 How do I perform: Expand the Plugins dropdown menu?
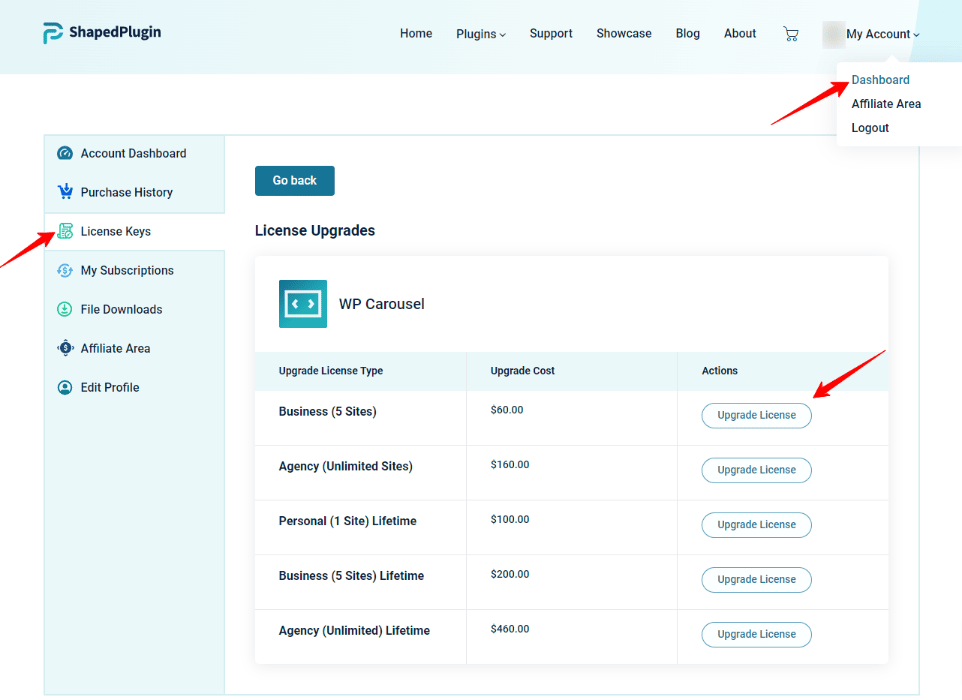481,34
